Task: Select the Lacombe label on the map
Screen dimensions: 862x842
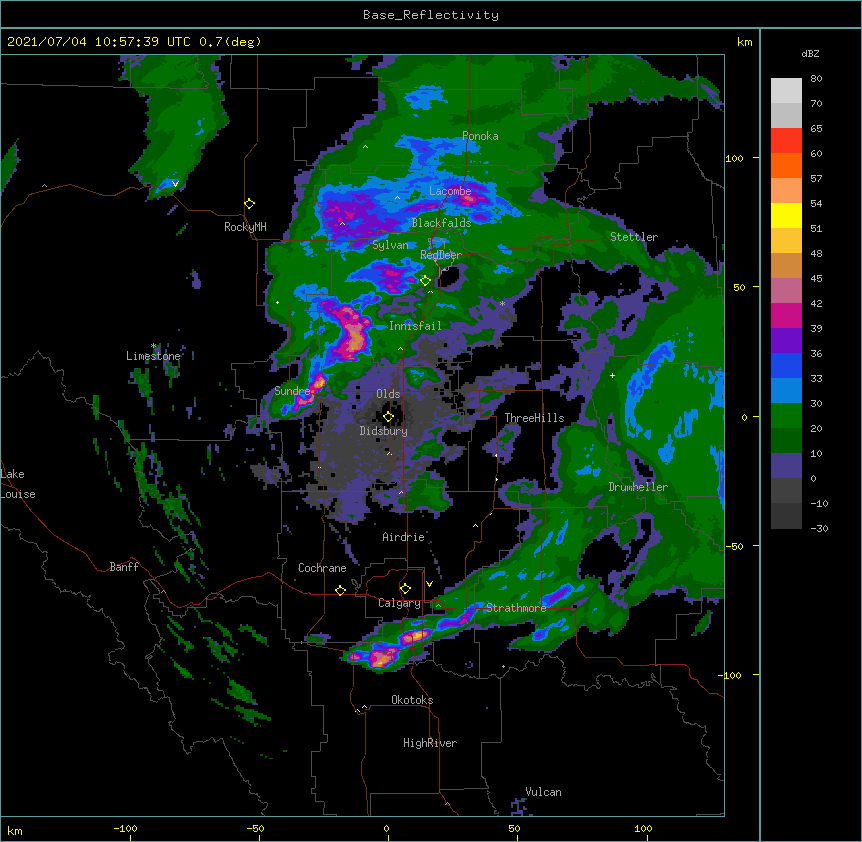Action: [450, 191]
